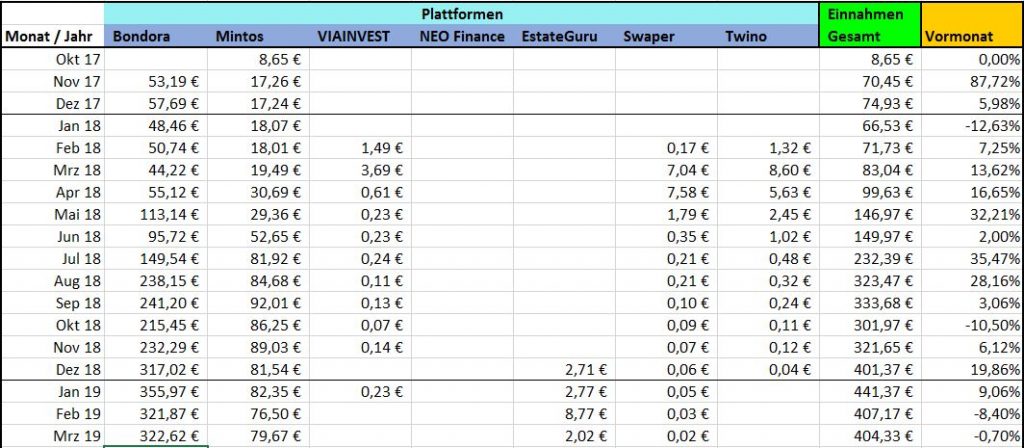Click Bondora cell 113,14 € for Mai 18

pos(155,214)
